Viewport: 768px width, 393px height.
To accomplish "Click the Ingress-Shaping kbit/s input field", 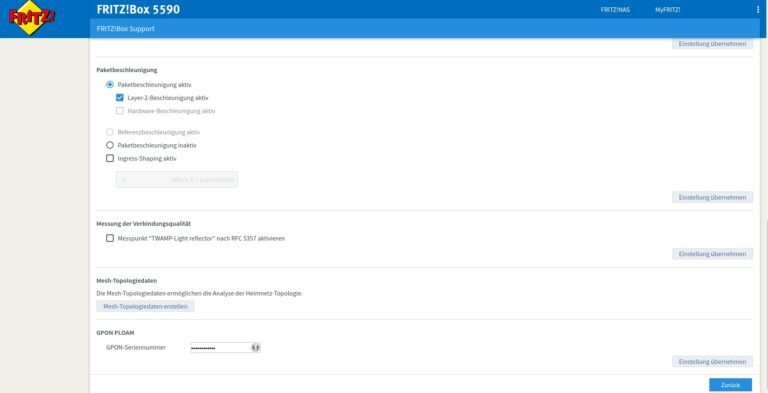I will (x=177, y=180).
